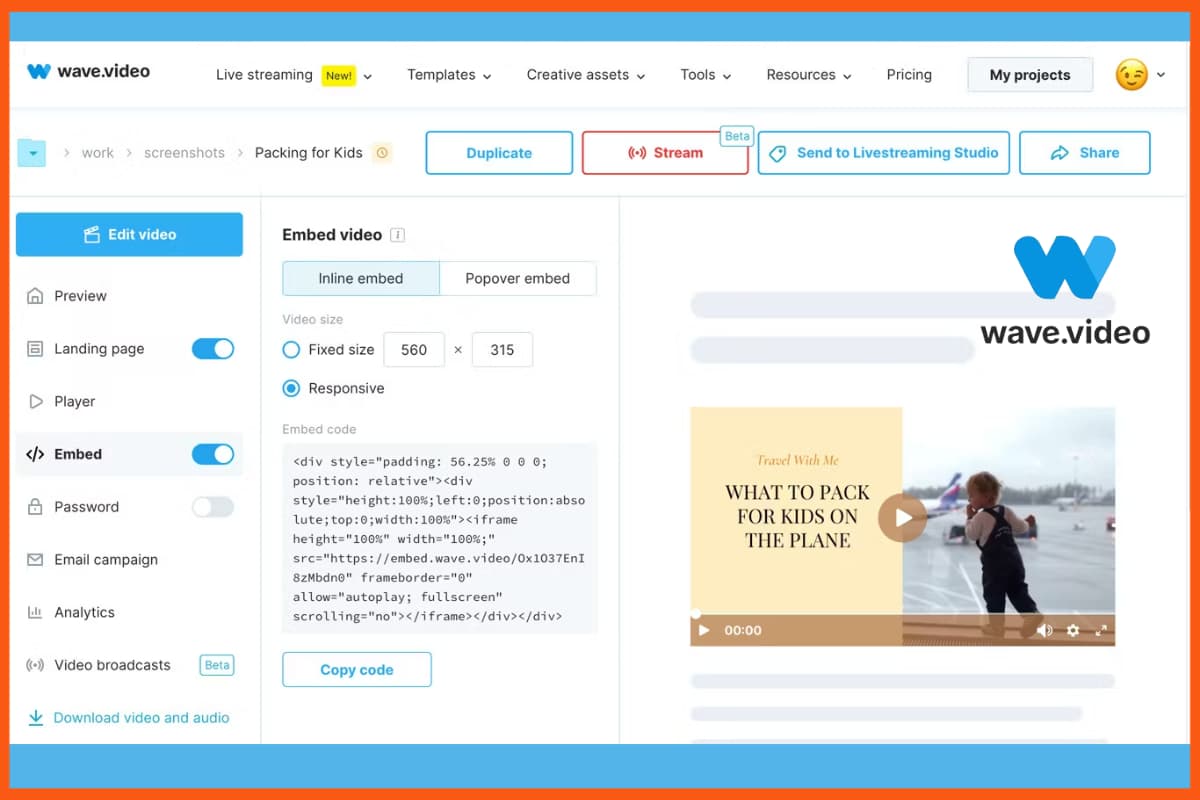Open the Email campaign section
This screenshot has width=1200, height=800.
click(x=103, y=559)
